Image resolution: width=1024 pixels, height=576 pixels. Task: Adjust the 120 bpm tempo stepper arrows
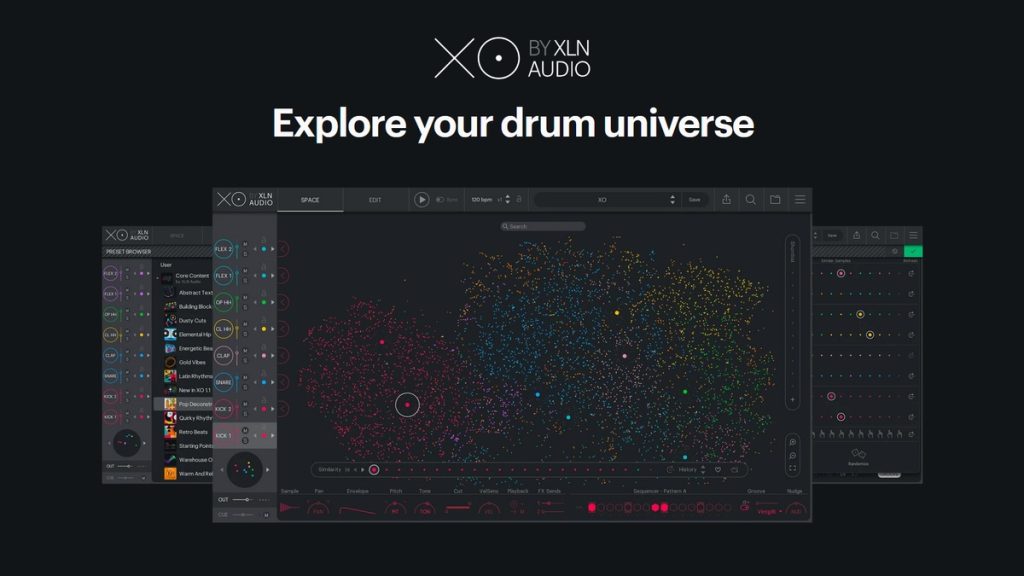pos(508,200)
